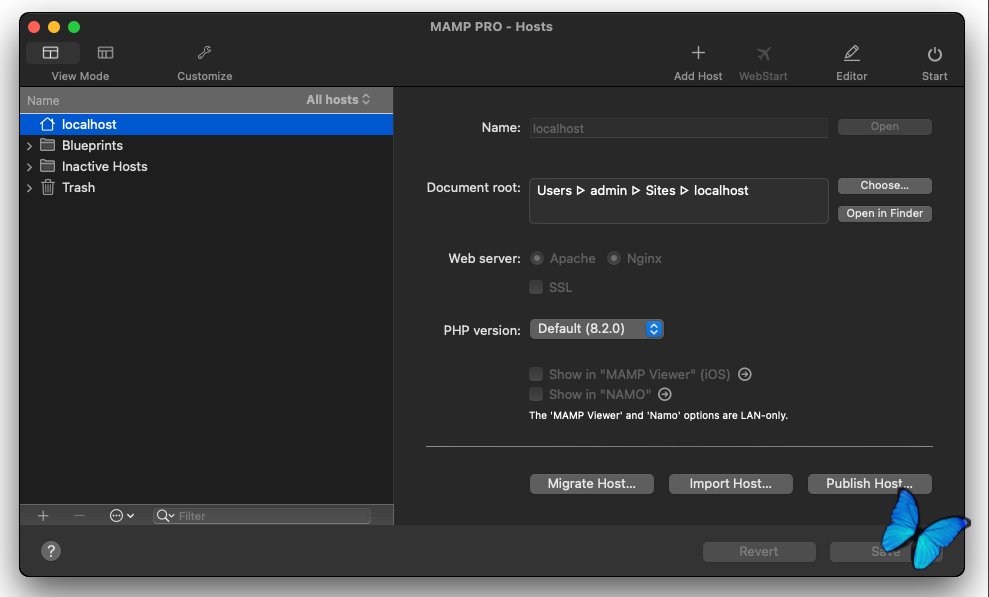
Task: Enable the SSL checkbox
Action: [x=536, y=287]
